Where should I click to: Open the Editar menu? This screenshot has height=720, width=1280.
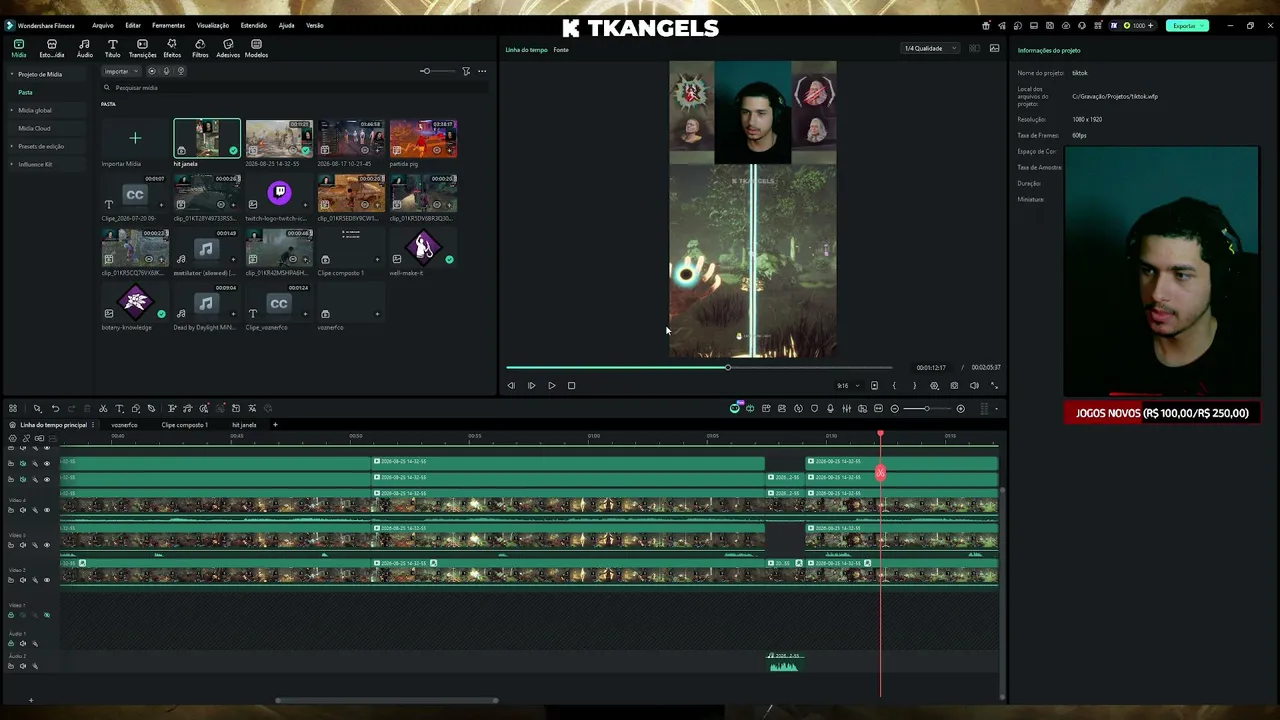[x=133, y=25]
